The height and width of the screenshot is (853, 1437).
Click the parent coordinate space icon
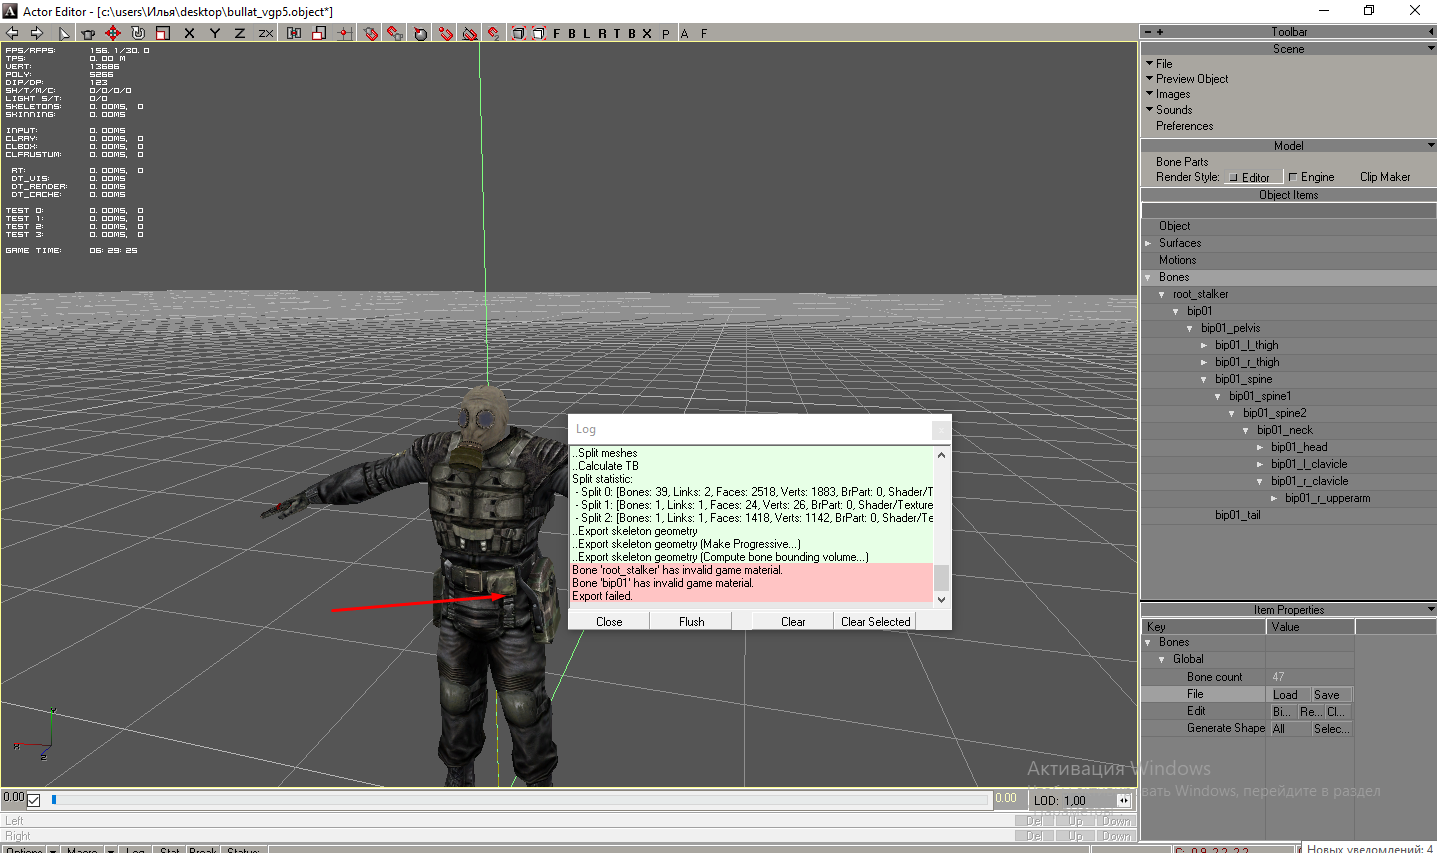point(294,33)
